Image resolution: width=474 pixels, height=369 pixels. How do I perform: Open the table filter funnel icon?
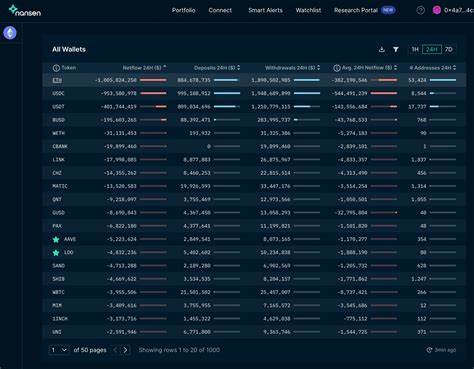tap(396, 49)
